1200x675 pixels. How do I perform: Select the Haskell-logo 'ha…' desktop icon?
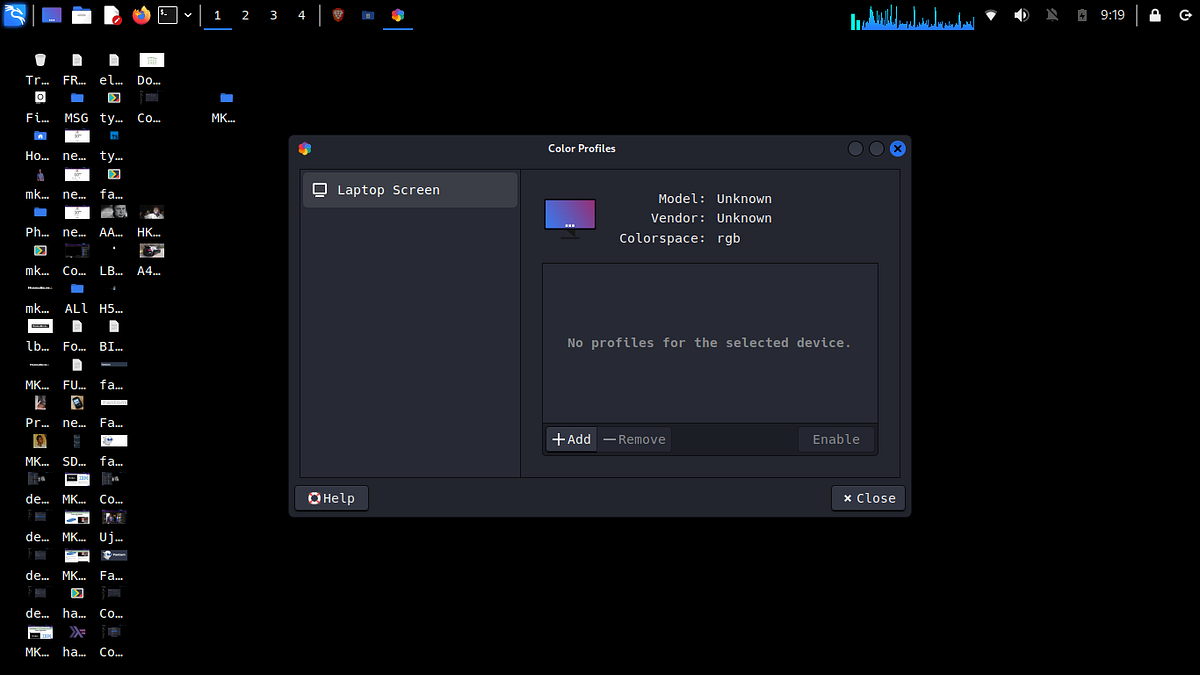75,642
